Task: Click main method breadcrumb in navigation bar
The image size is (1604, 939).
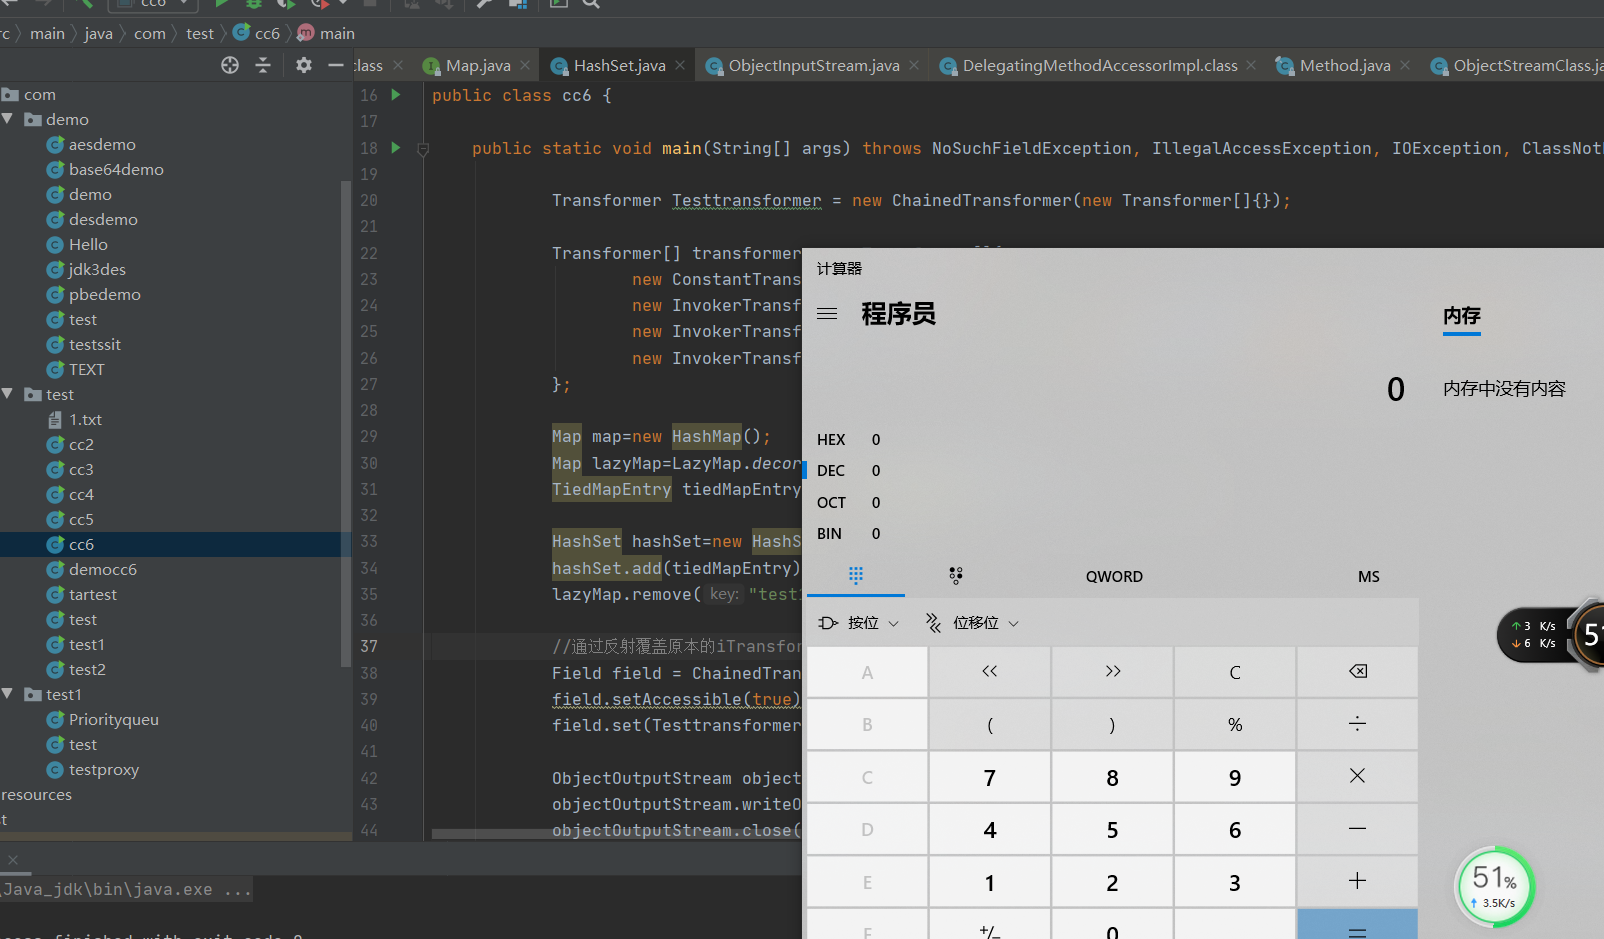Action: click(x=326, y=33)
